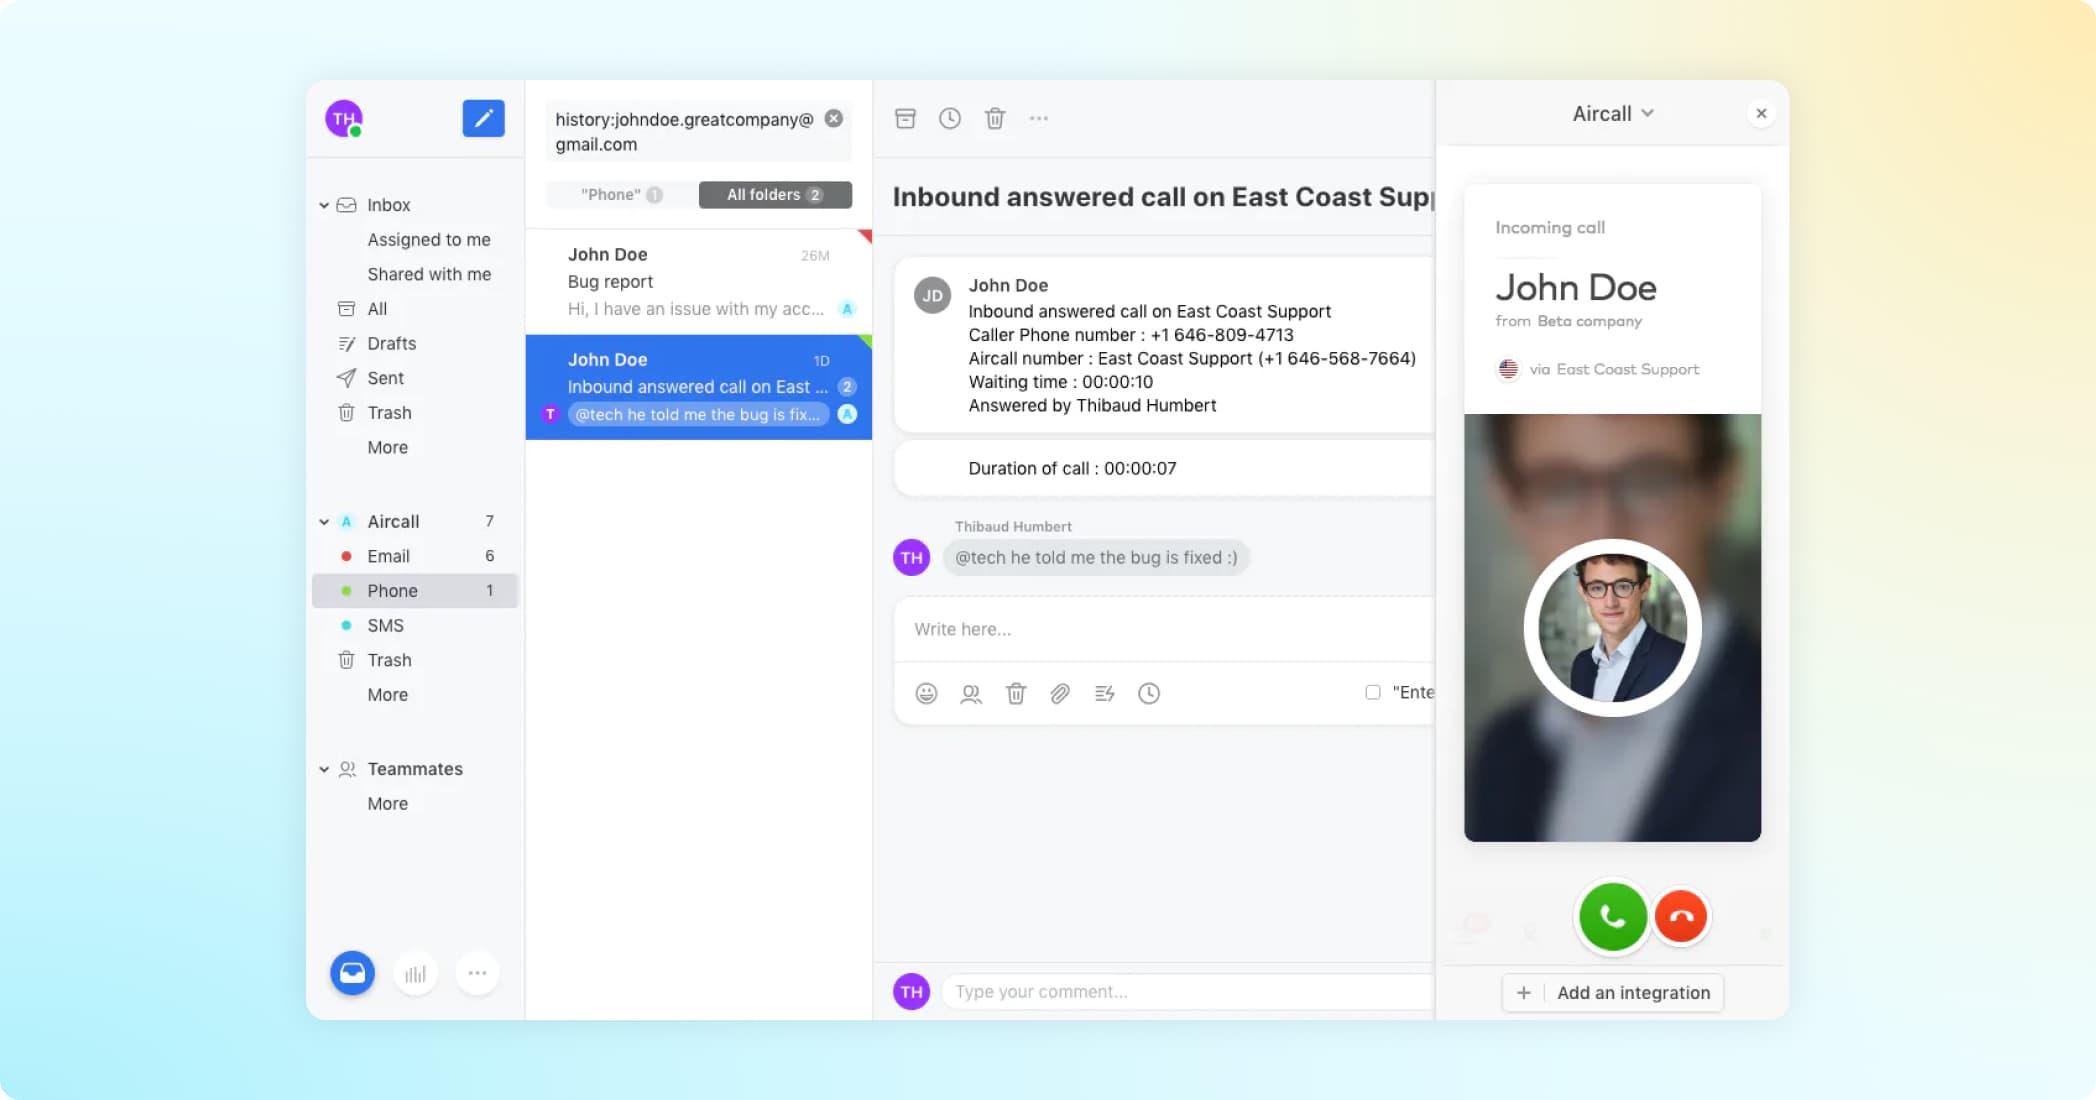
Task: Click the Inbox label in sidebar
Action: coord(388,205)
